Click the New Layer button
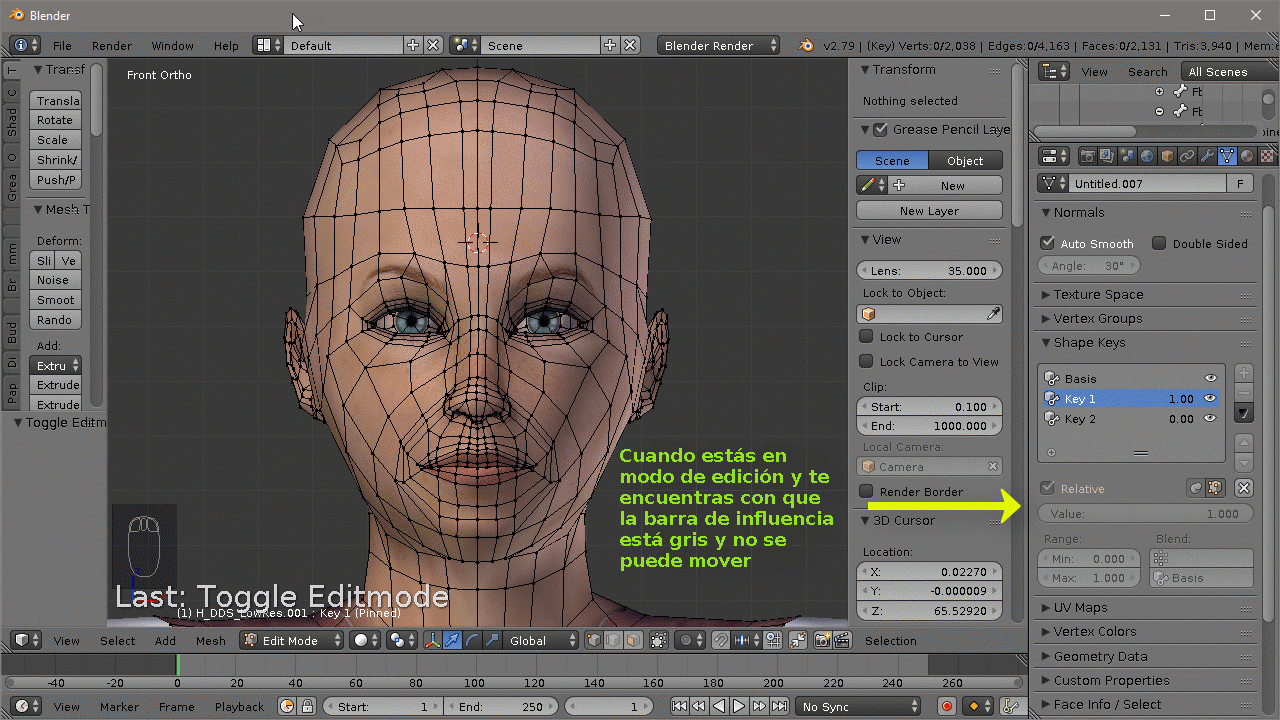The height and width of the screenshot is (720, 1280). pos(929,211)
